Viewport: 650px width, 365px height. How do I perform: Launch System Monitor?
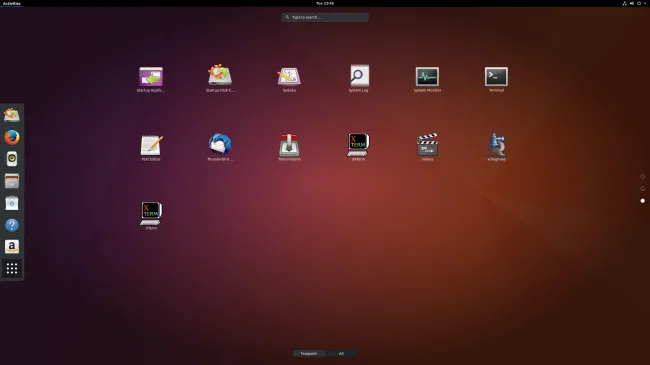click(x=427, y=79)
